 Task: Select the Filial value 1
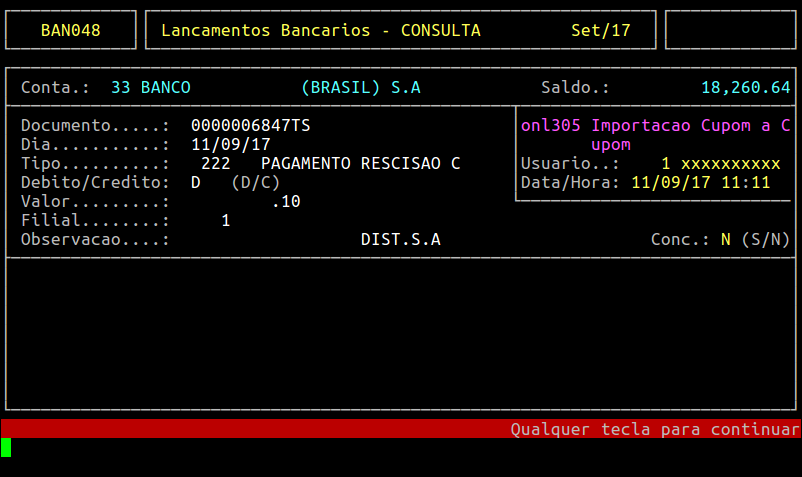click(x=226, y=220)
